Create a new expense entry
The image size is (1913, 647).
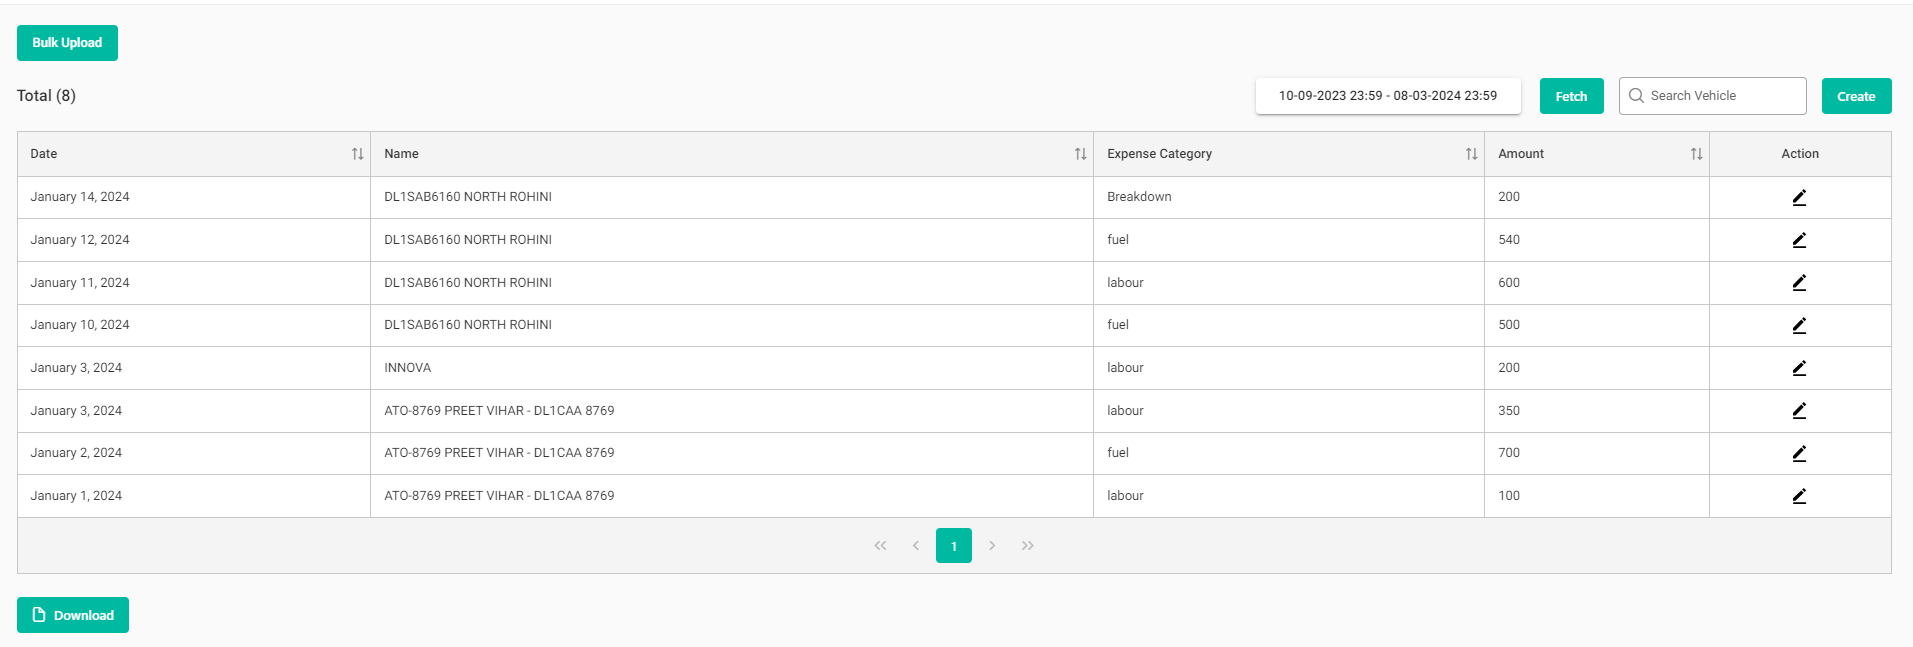pyautogui.click(x=1856, y=96)
